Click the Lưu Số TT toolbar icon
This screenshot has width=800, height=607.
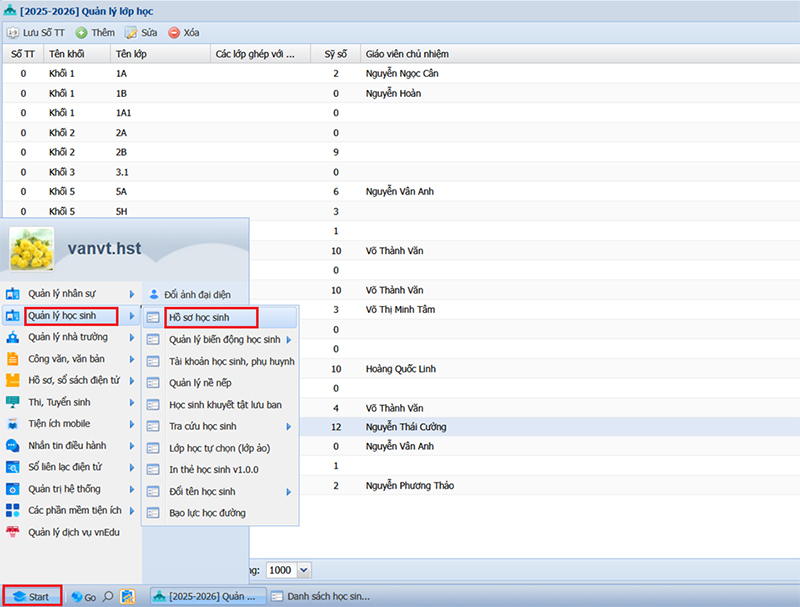coord(12,33)
